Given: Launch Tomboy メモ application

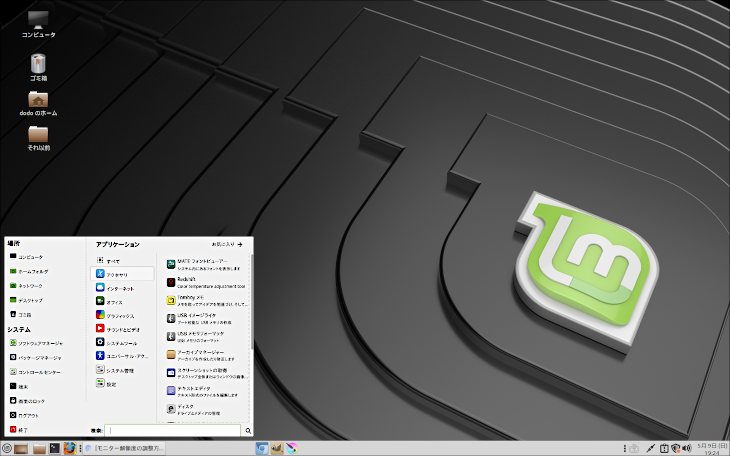Looking at the screenshot, I should click(208, 300).
